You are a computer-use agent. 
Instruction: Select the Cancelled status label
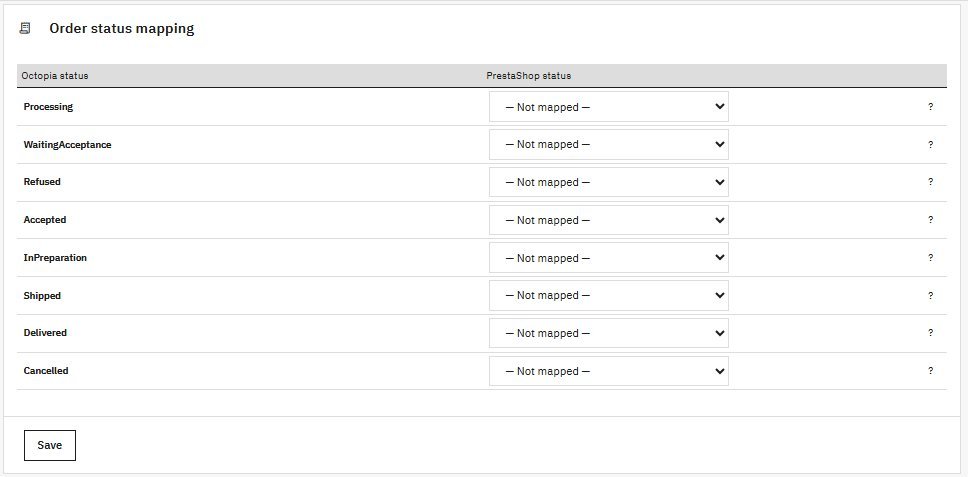tap(46, 371)
